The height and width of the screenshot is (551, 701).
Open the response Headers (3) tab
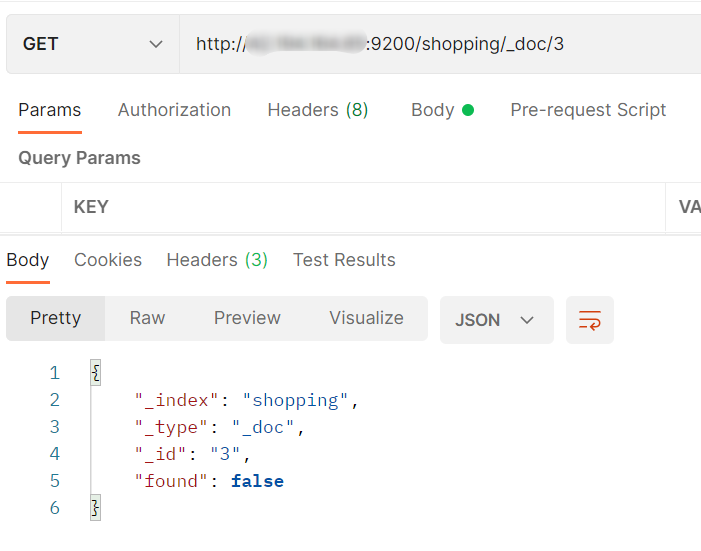[x=217, y=260]
